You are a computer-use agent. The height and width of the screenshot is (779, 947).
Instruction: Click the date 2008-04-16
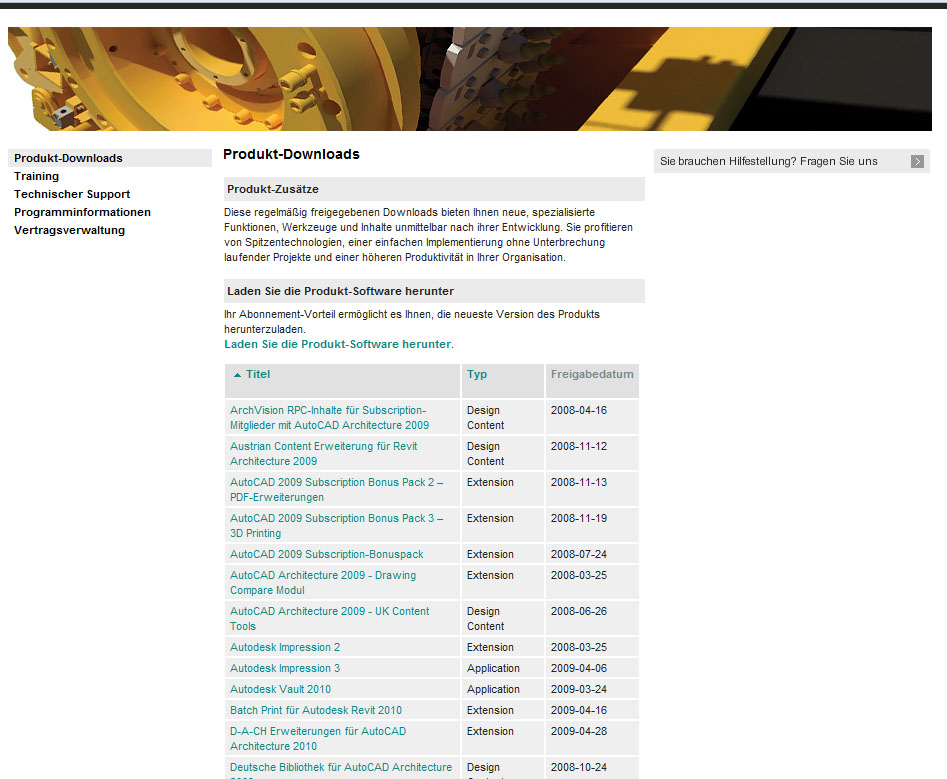point(579,410)
